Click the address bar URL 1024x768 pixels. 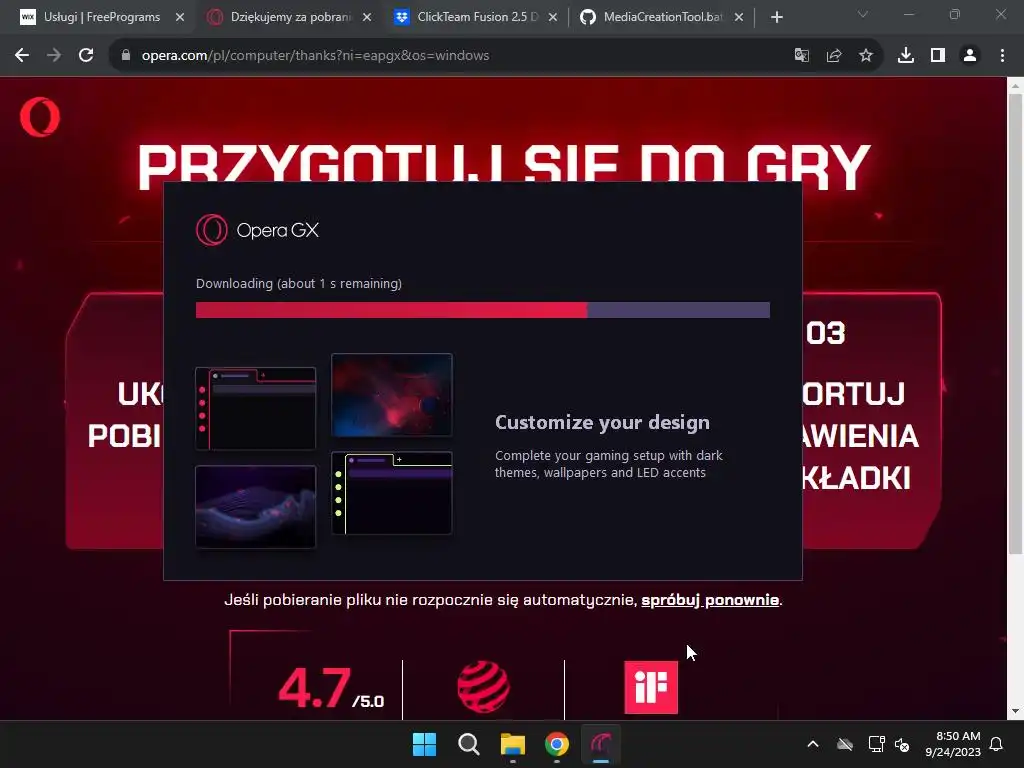(315, 56)
